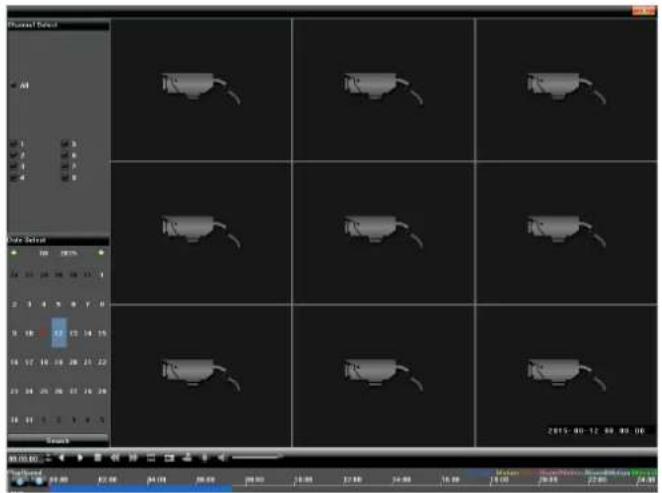Click the Search button under the calendar
The height and width of the screenshot is (493, 662).
pyautogui.click(x=58, y=441)
